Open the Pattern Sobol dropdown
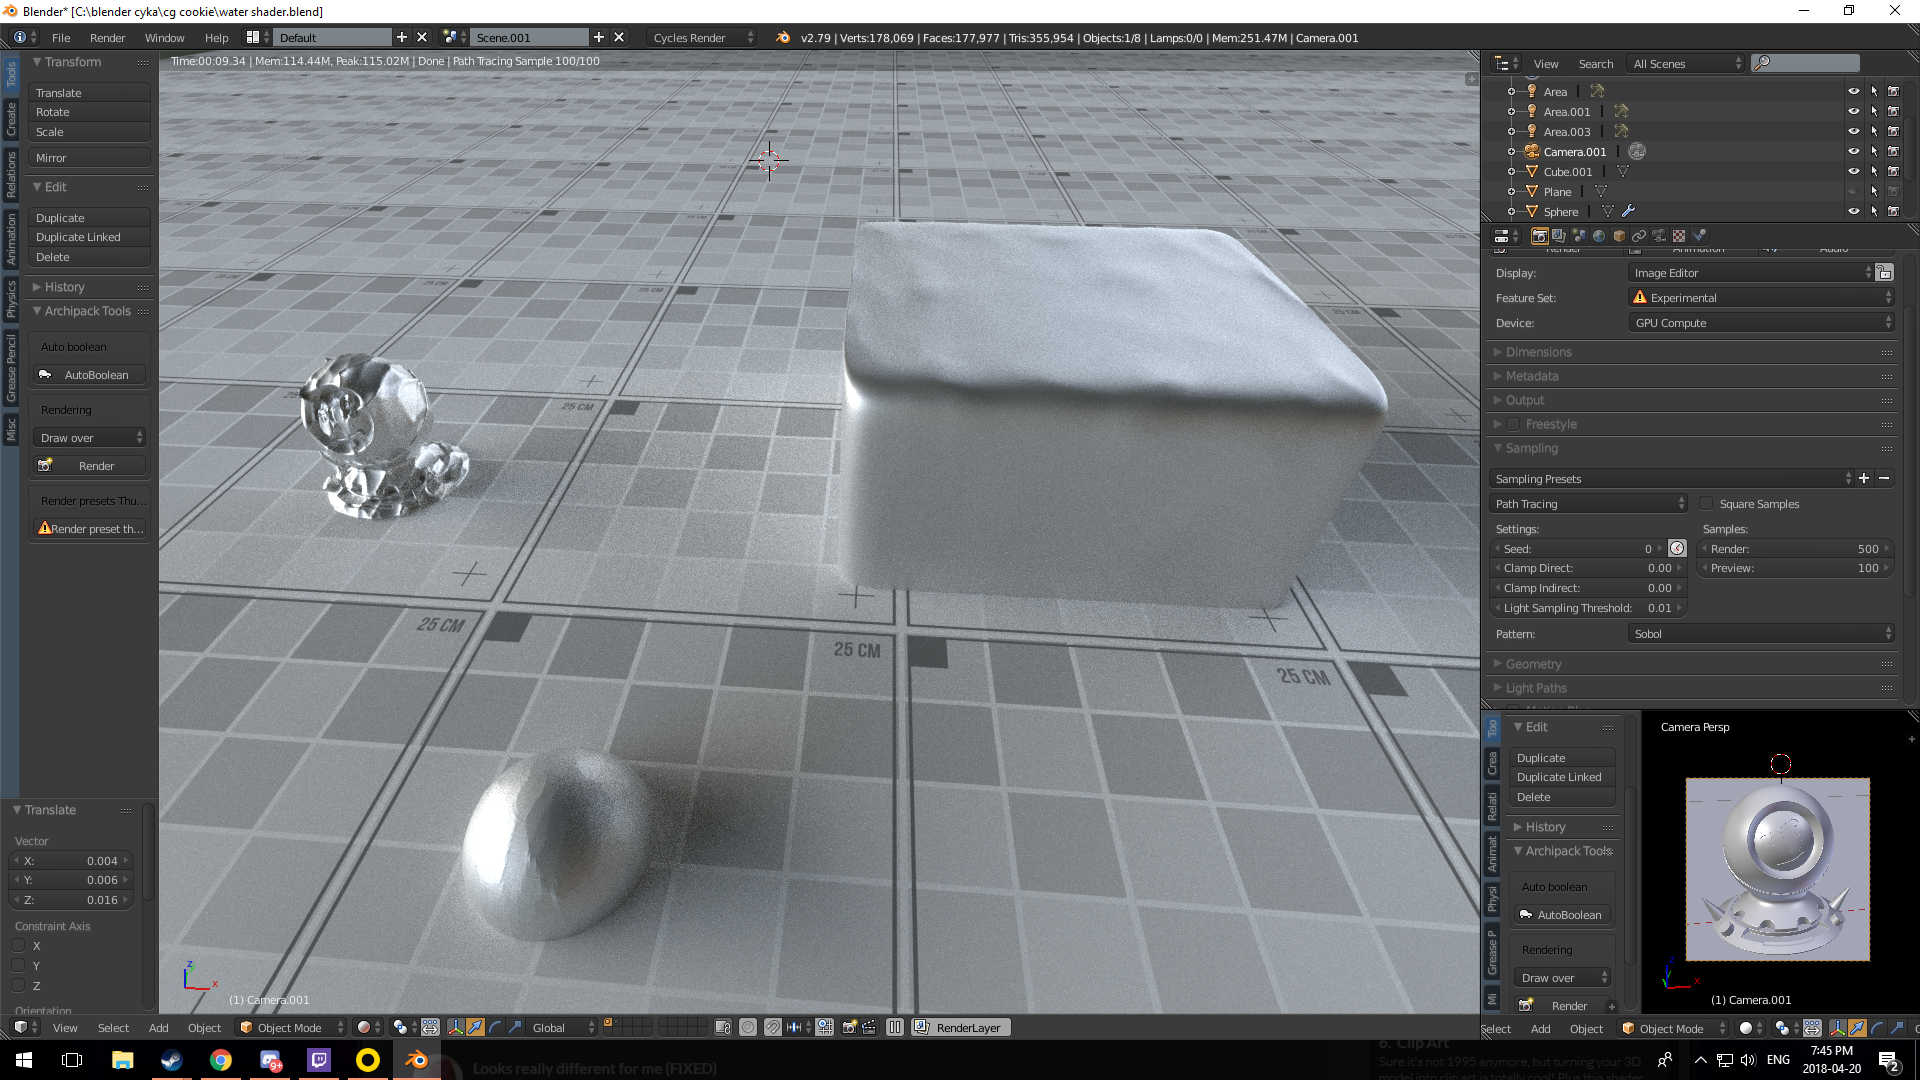Viewport: 1920px width, 1080px height. click(x=1762, y=634)
